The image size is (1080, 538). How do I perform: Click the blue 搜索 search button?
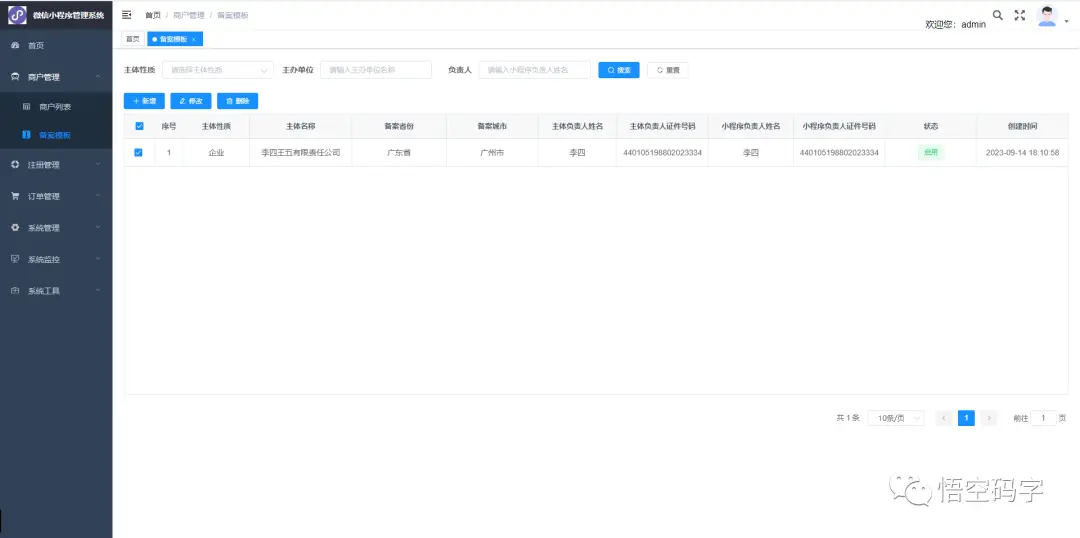pyautogui.click(x=619, y=70)
